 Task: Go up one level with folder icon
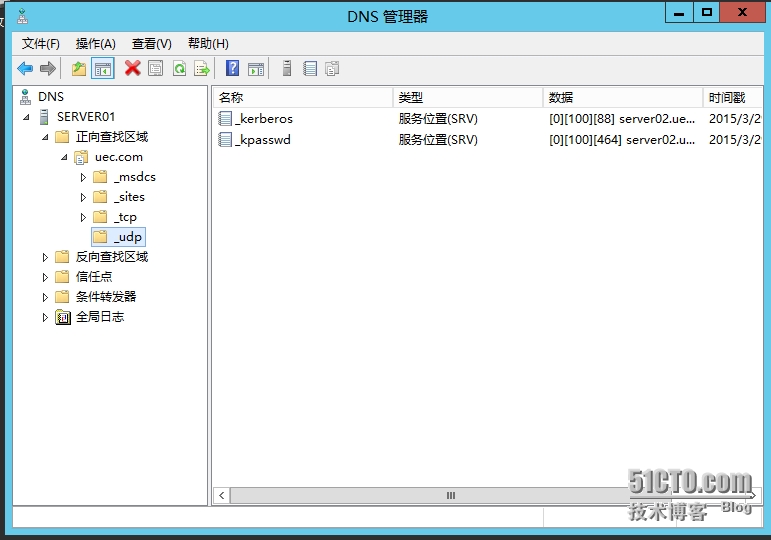pyautogui.click(x=79, y=68)
